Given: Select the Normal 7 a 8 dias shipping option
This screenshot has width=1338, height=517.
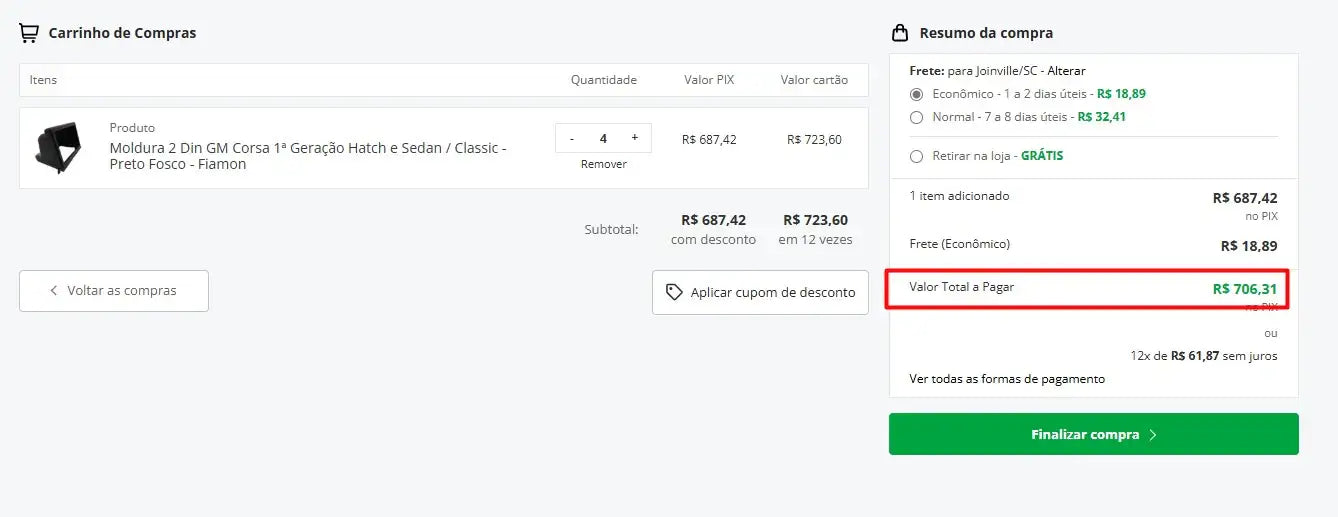Looking at the screenshot, I should coord(916,117).
